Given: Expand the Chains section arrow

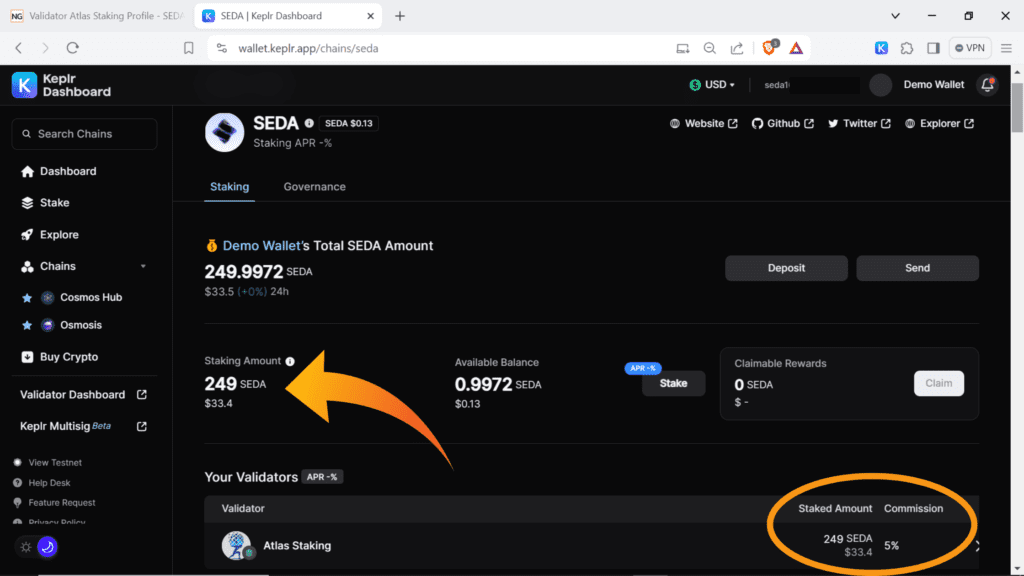Looking at the screenshot, I should (143, 266).
